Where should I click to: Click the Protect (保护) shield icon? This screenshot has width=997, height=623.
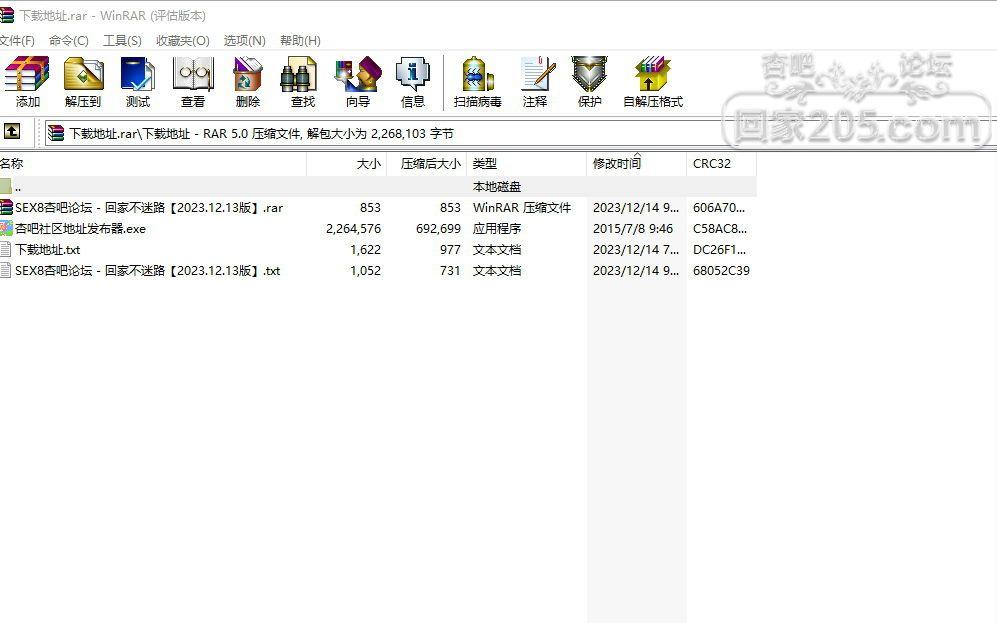pos(589,74)
